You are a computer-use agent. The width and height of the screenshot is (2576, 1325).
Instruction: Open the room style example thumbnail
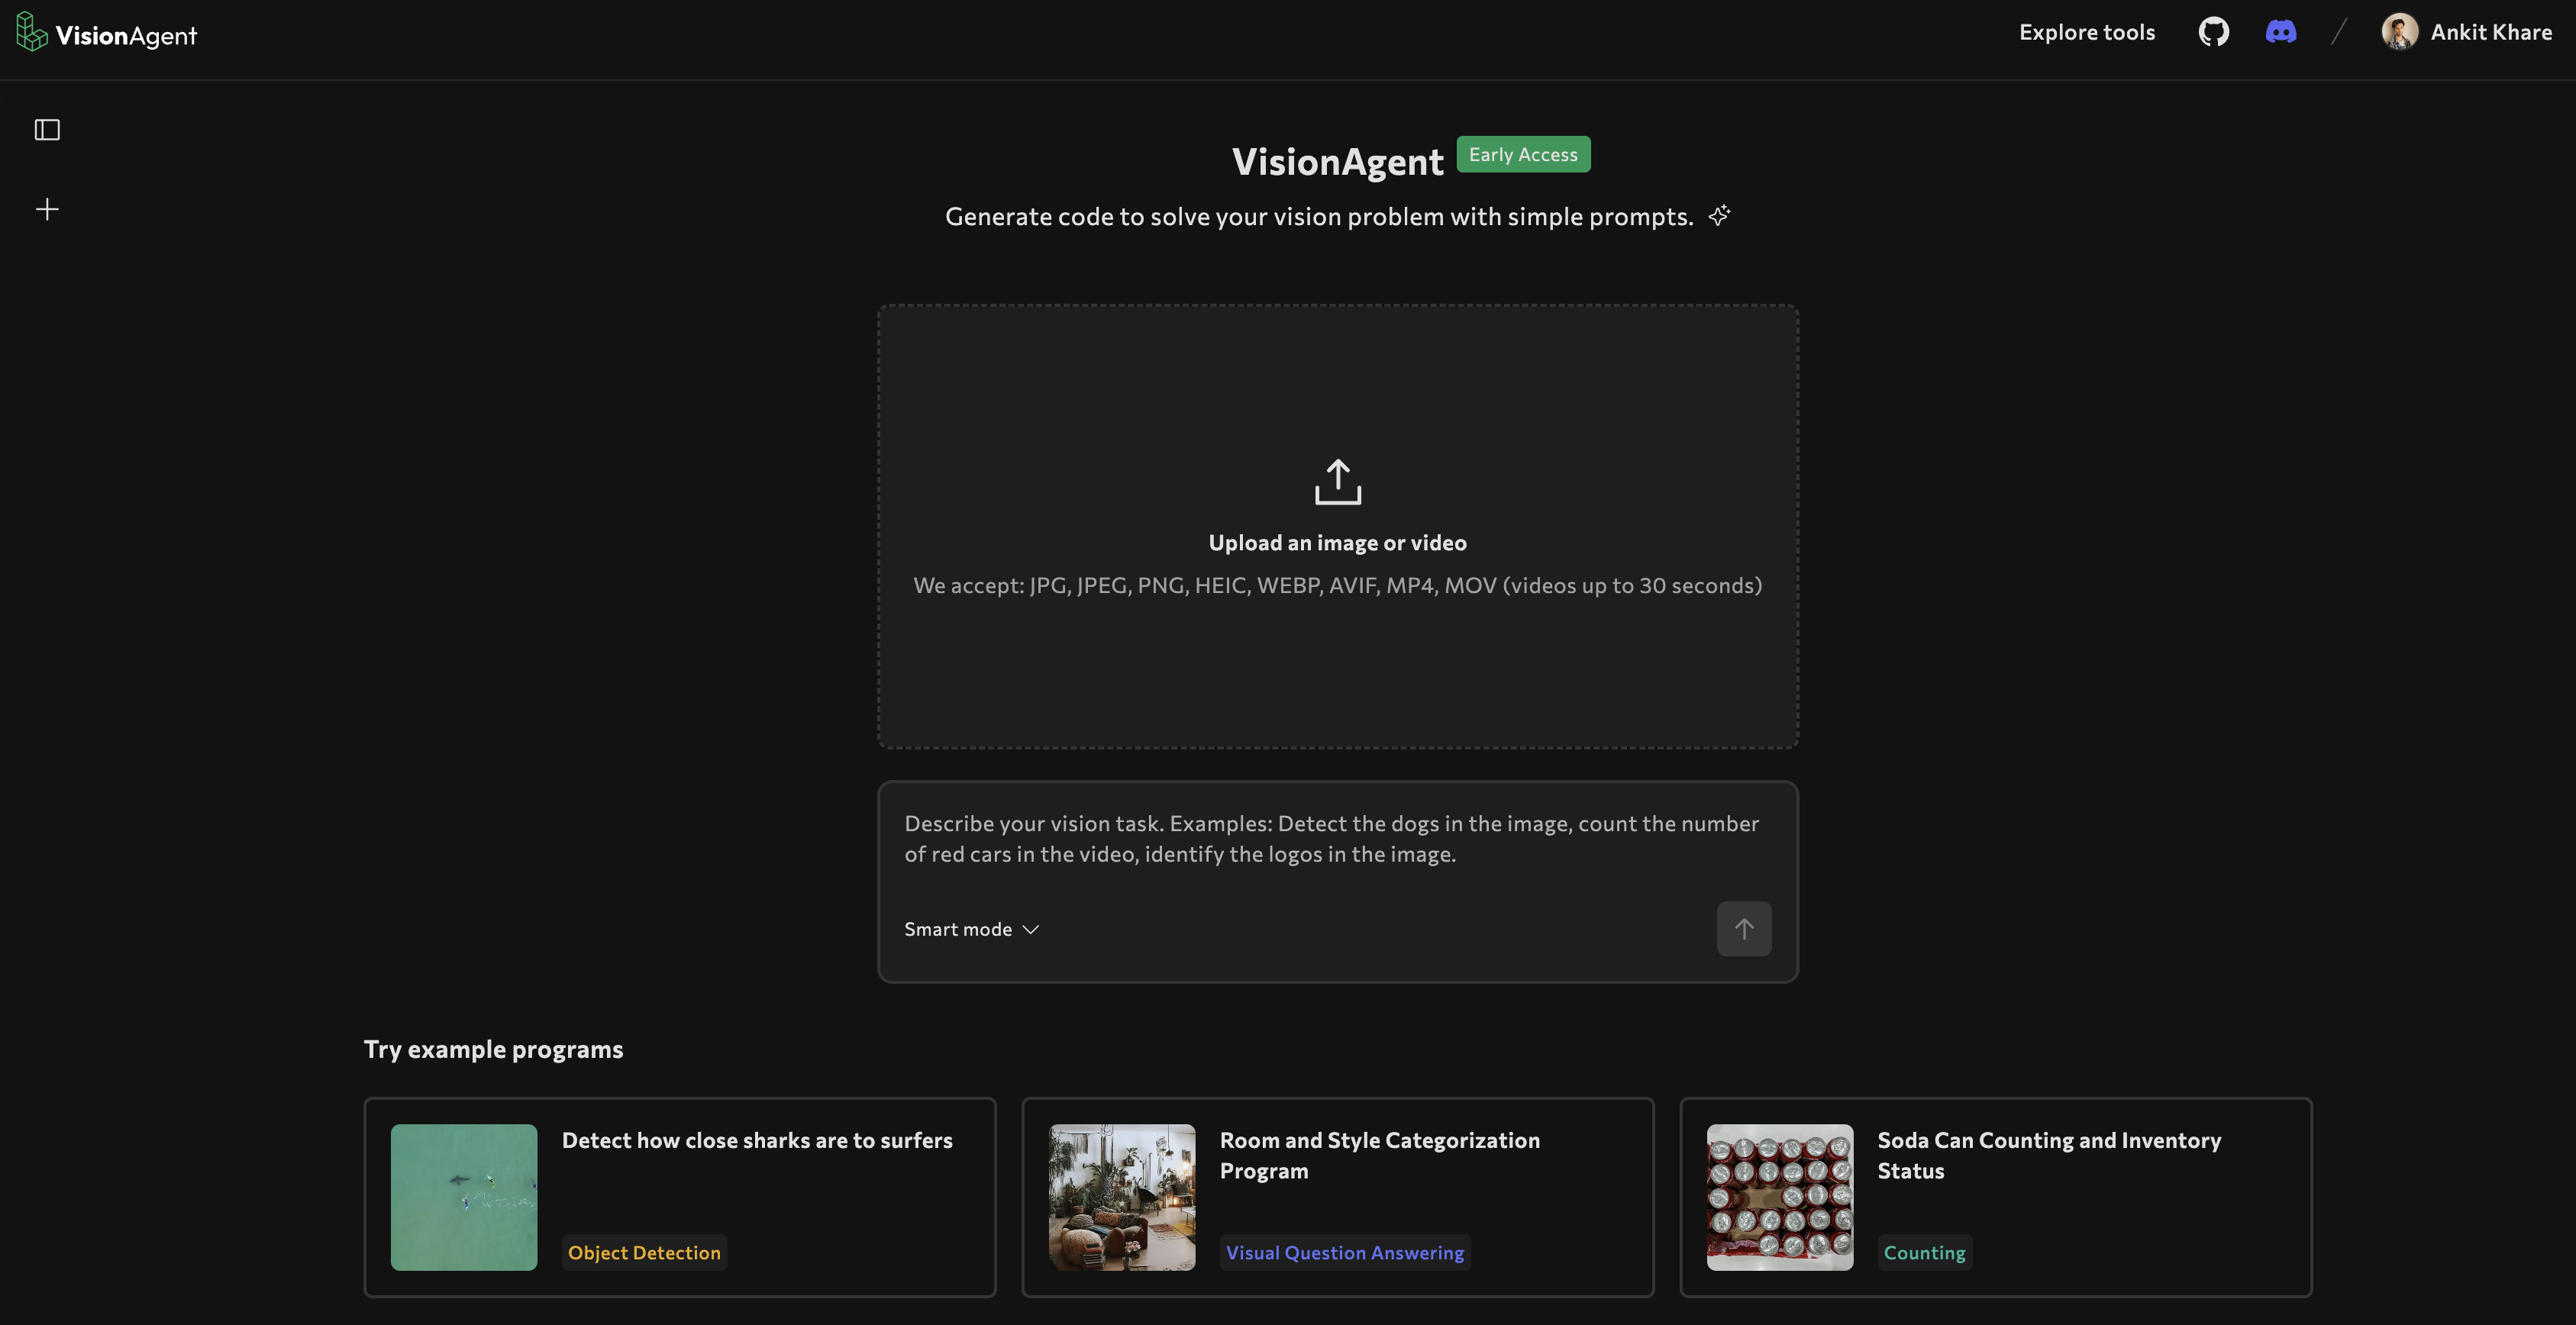1122,1197
